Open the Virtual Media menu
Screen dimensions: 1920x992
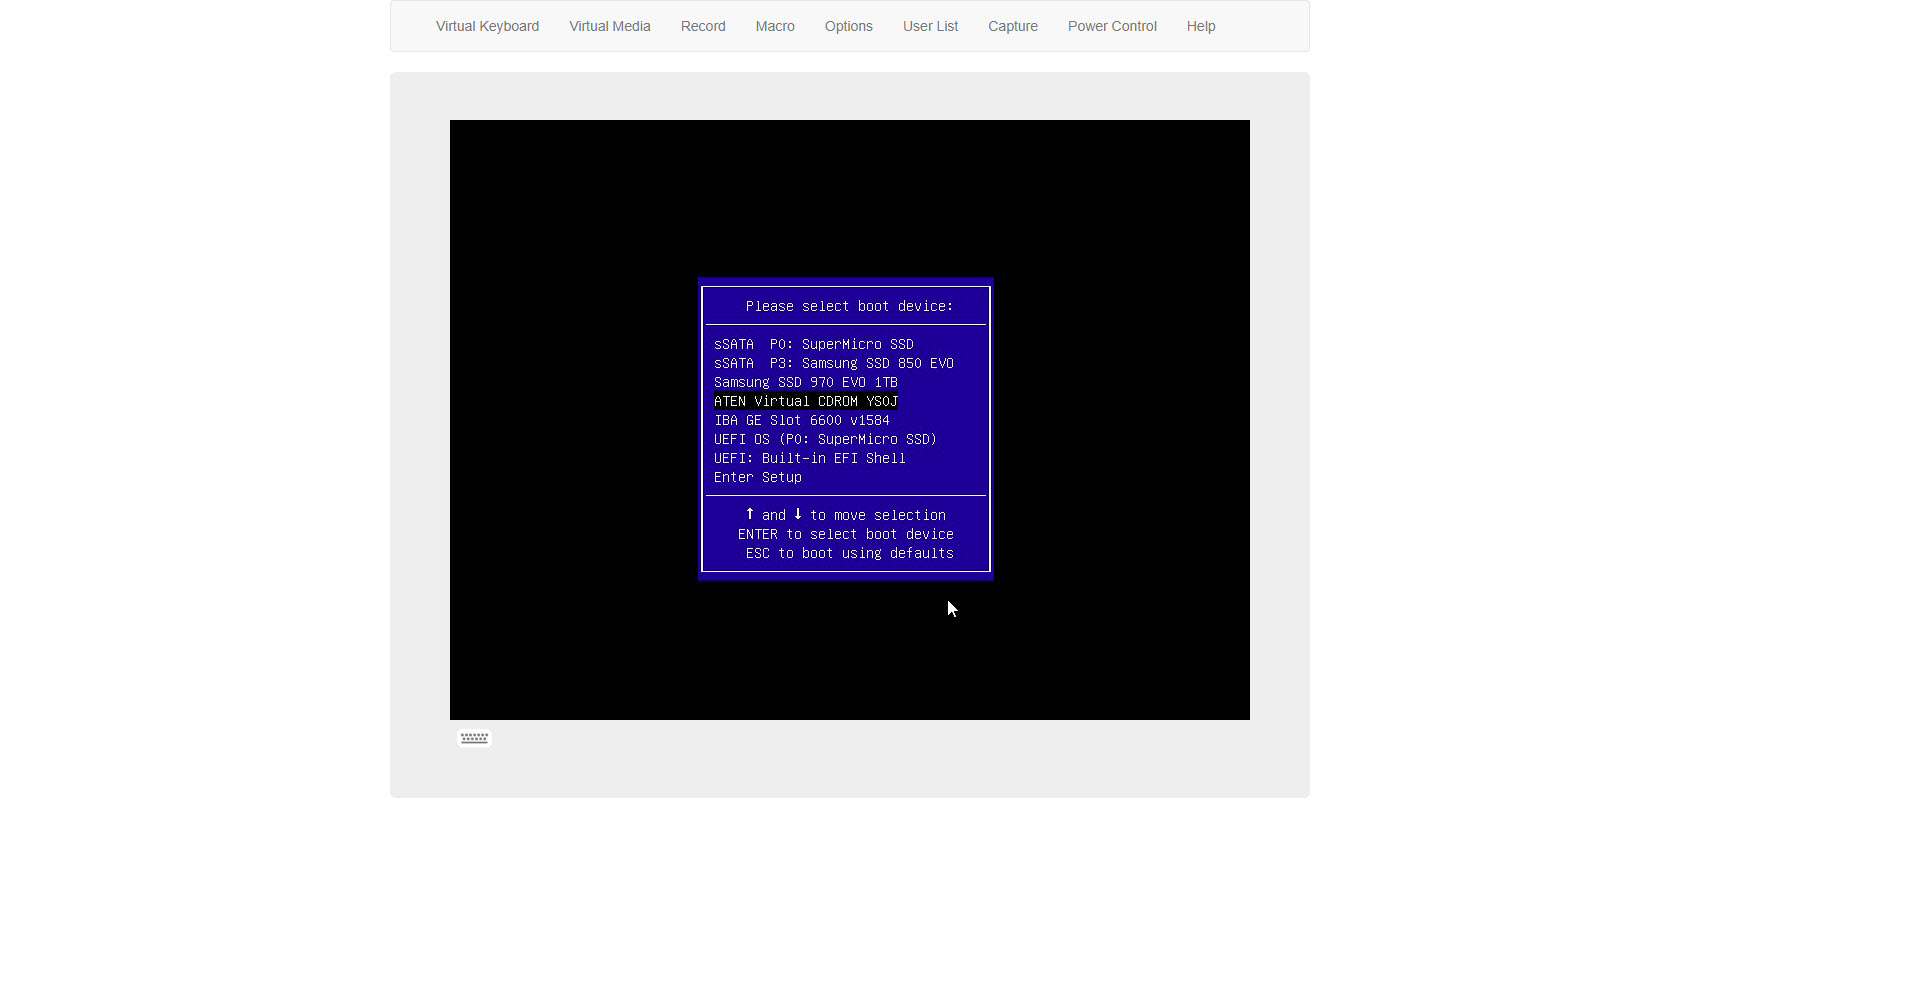click(x=610, y=26)
